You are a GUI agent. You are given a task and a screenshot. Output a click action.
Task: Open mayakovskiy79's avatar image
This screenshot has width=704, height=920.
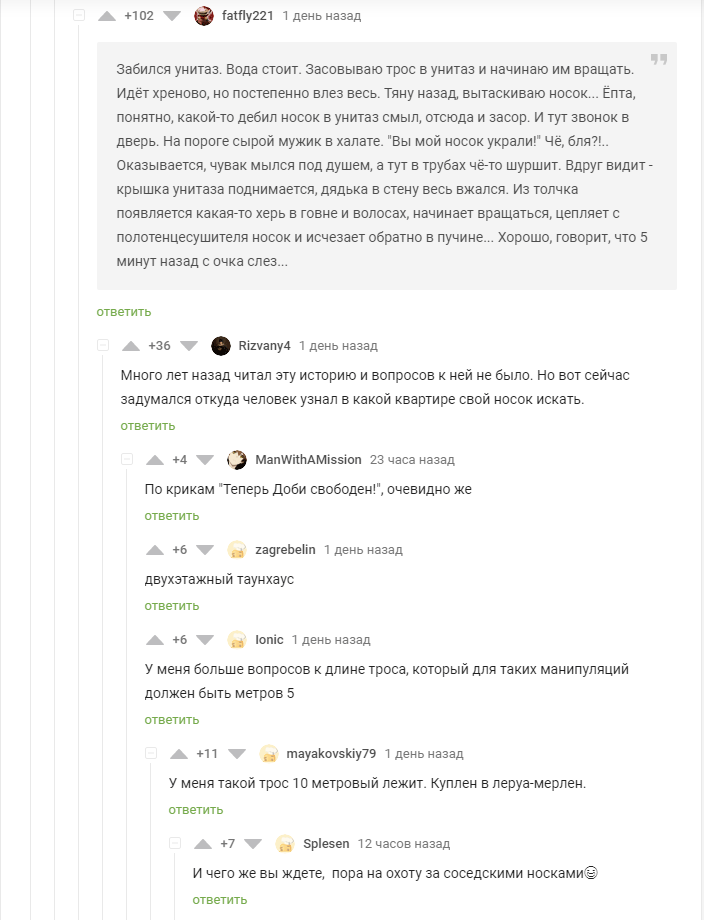[269, 754]
